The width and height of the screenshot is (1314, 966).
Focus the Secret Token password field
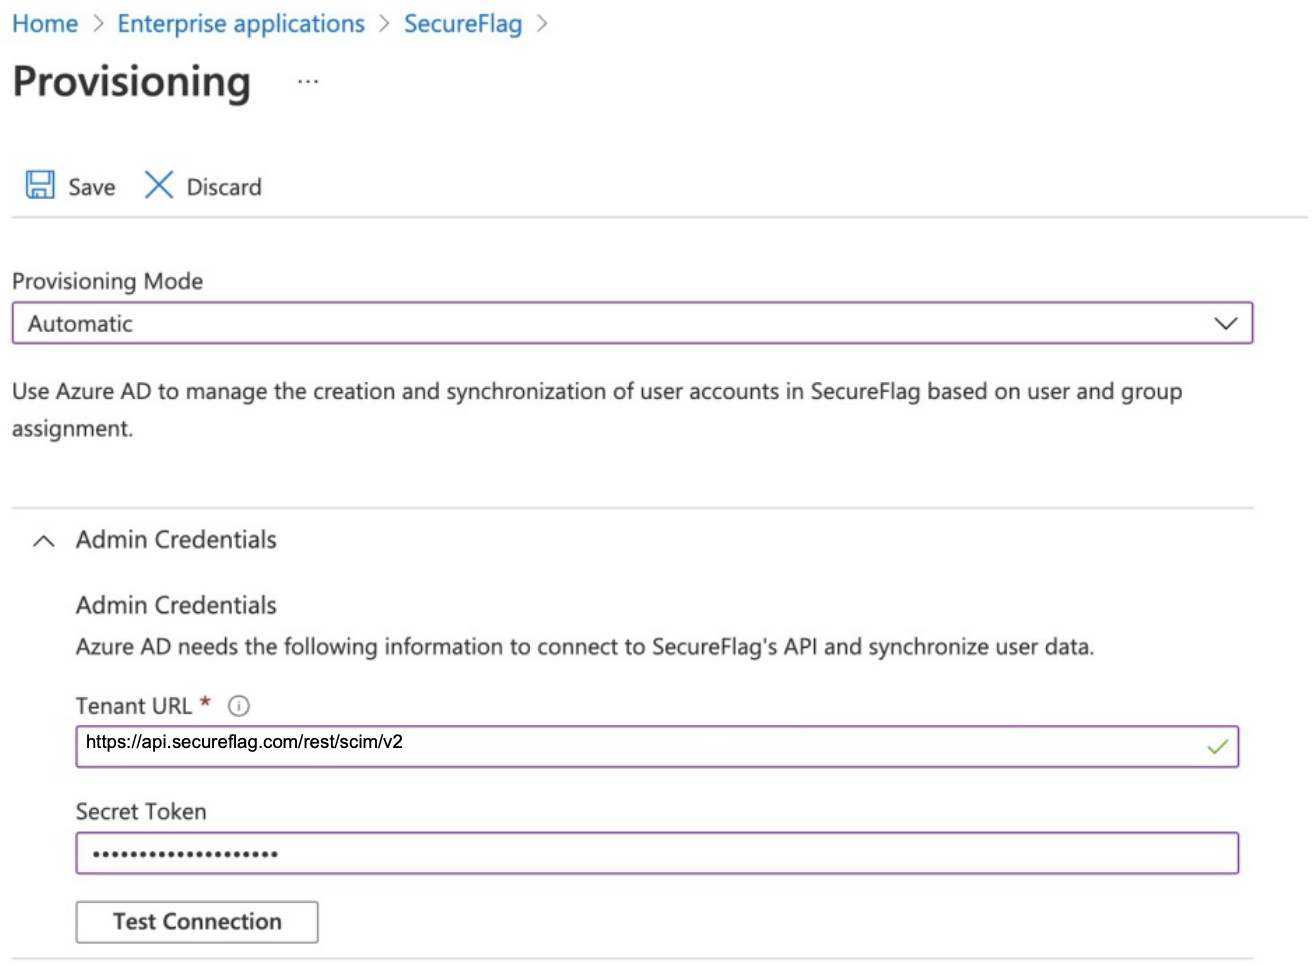[x=657, y=853]
